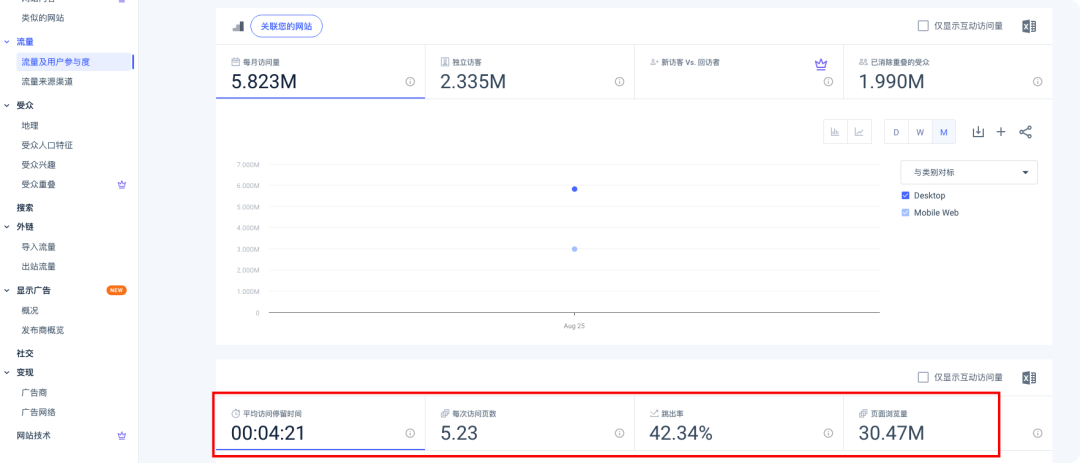
Task: Open info icon for 跳出率
Action: point(829,433)
